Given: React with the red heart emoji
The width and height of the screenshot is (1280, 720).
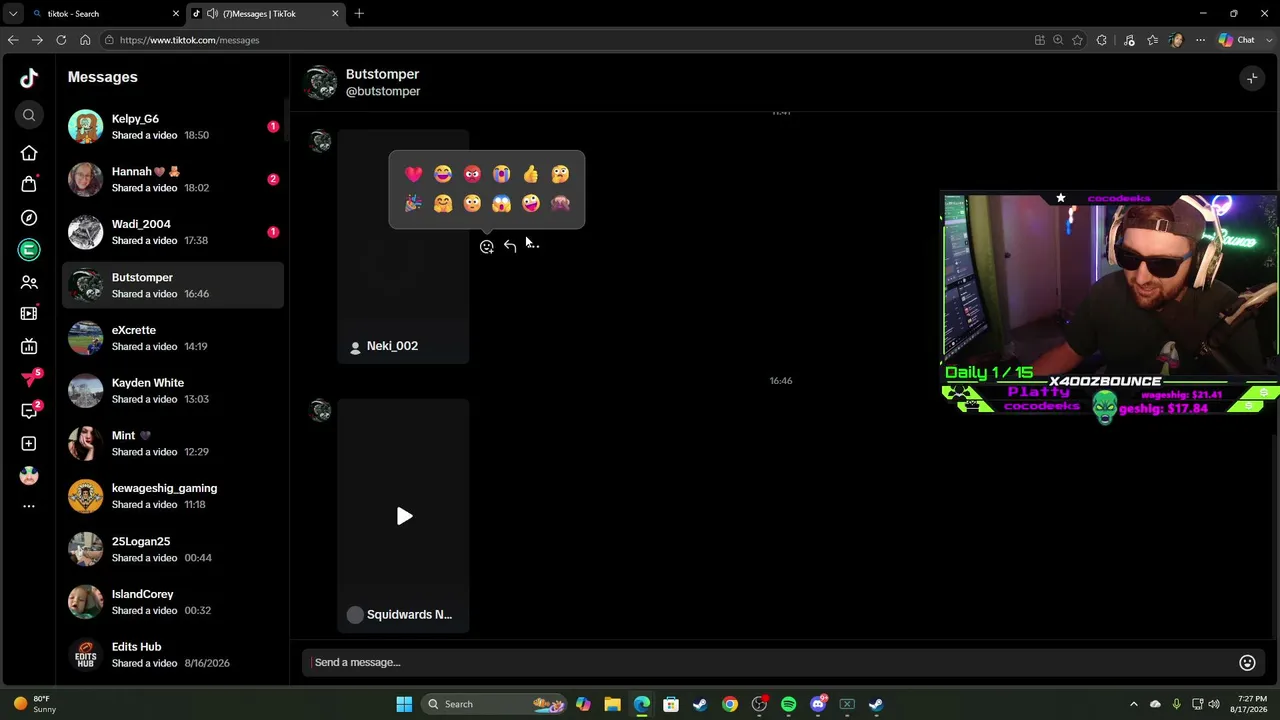Looking at the screenshot, I should 413,174.
